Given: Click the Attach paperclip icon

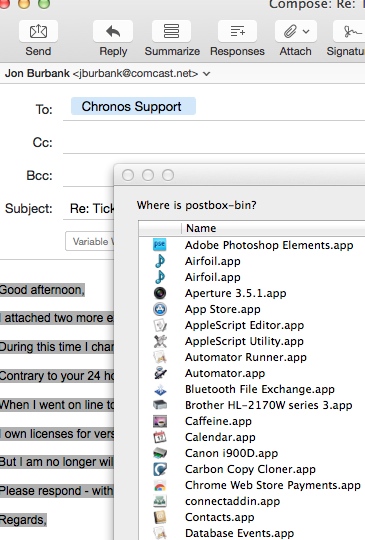Looking at the screenshot, I should pos(290,31).
